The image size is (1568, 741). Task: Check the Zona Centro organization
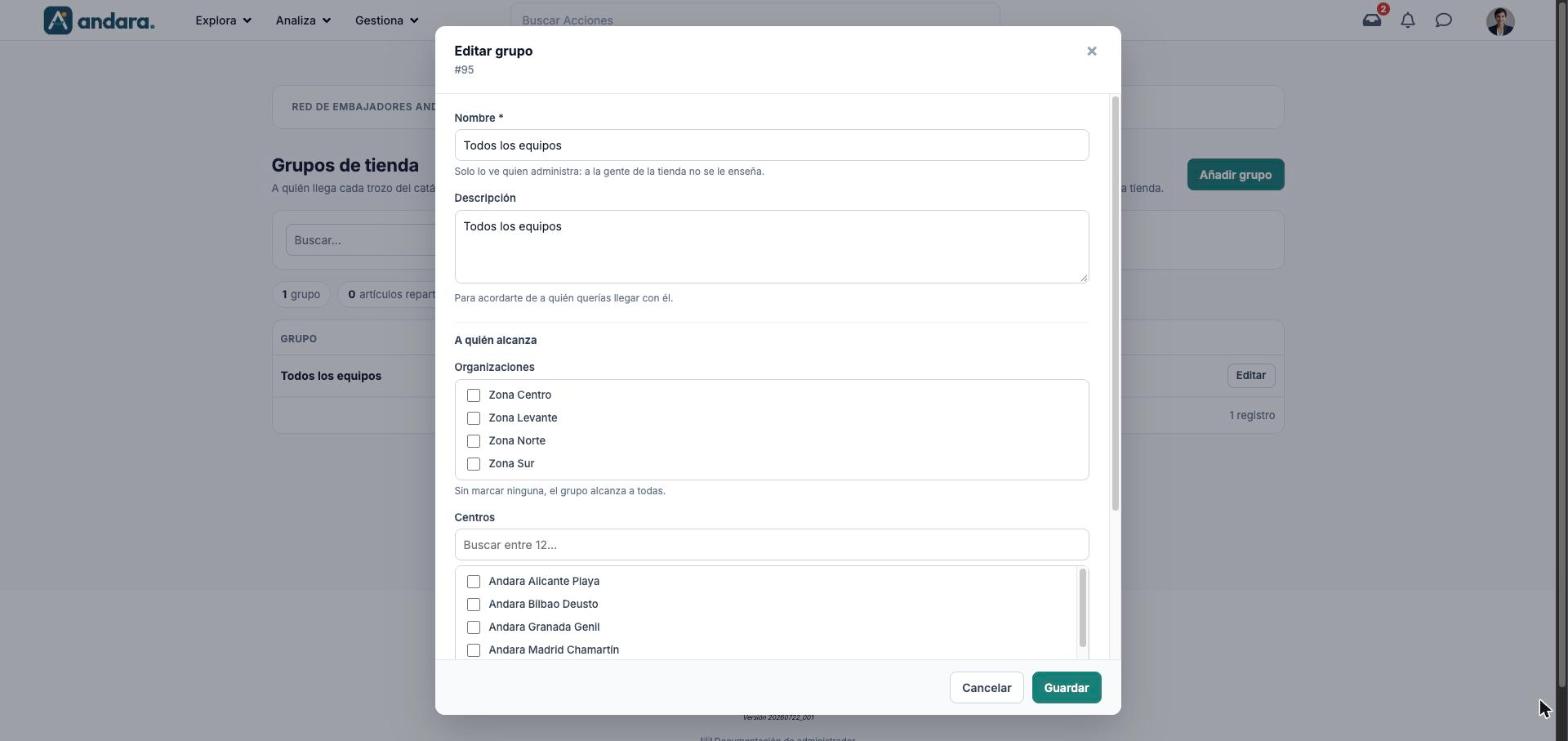click(474, 395)
